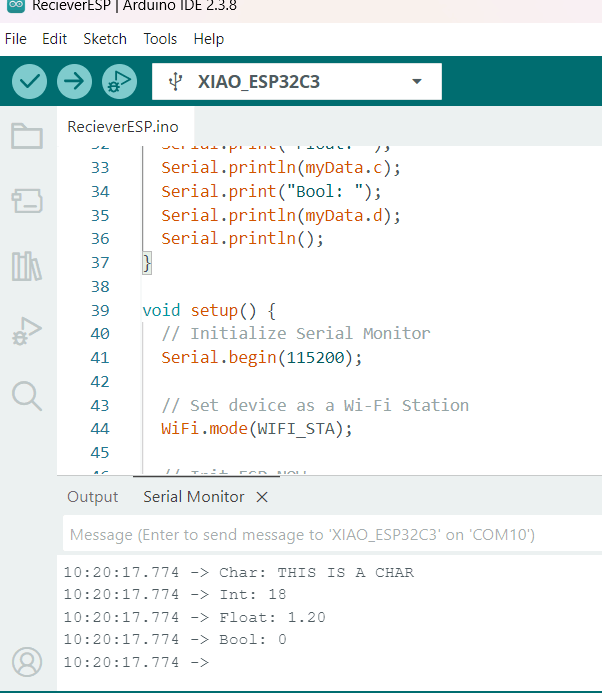Screen dimensions: 602x693
Task: Open the Sketchbook folder sidebar icon
Action: point(27,136)
